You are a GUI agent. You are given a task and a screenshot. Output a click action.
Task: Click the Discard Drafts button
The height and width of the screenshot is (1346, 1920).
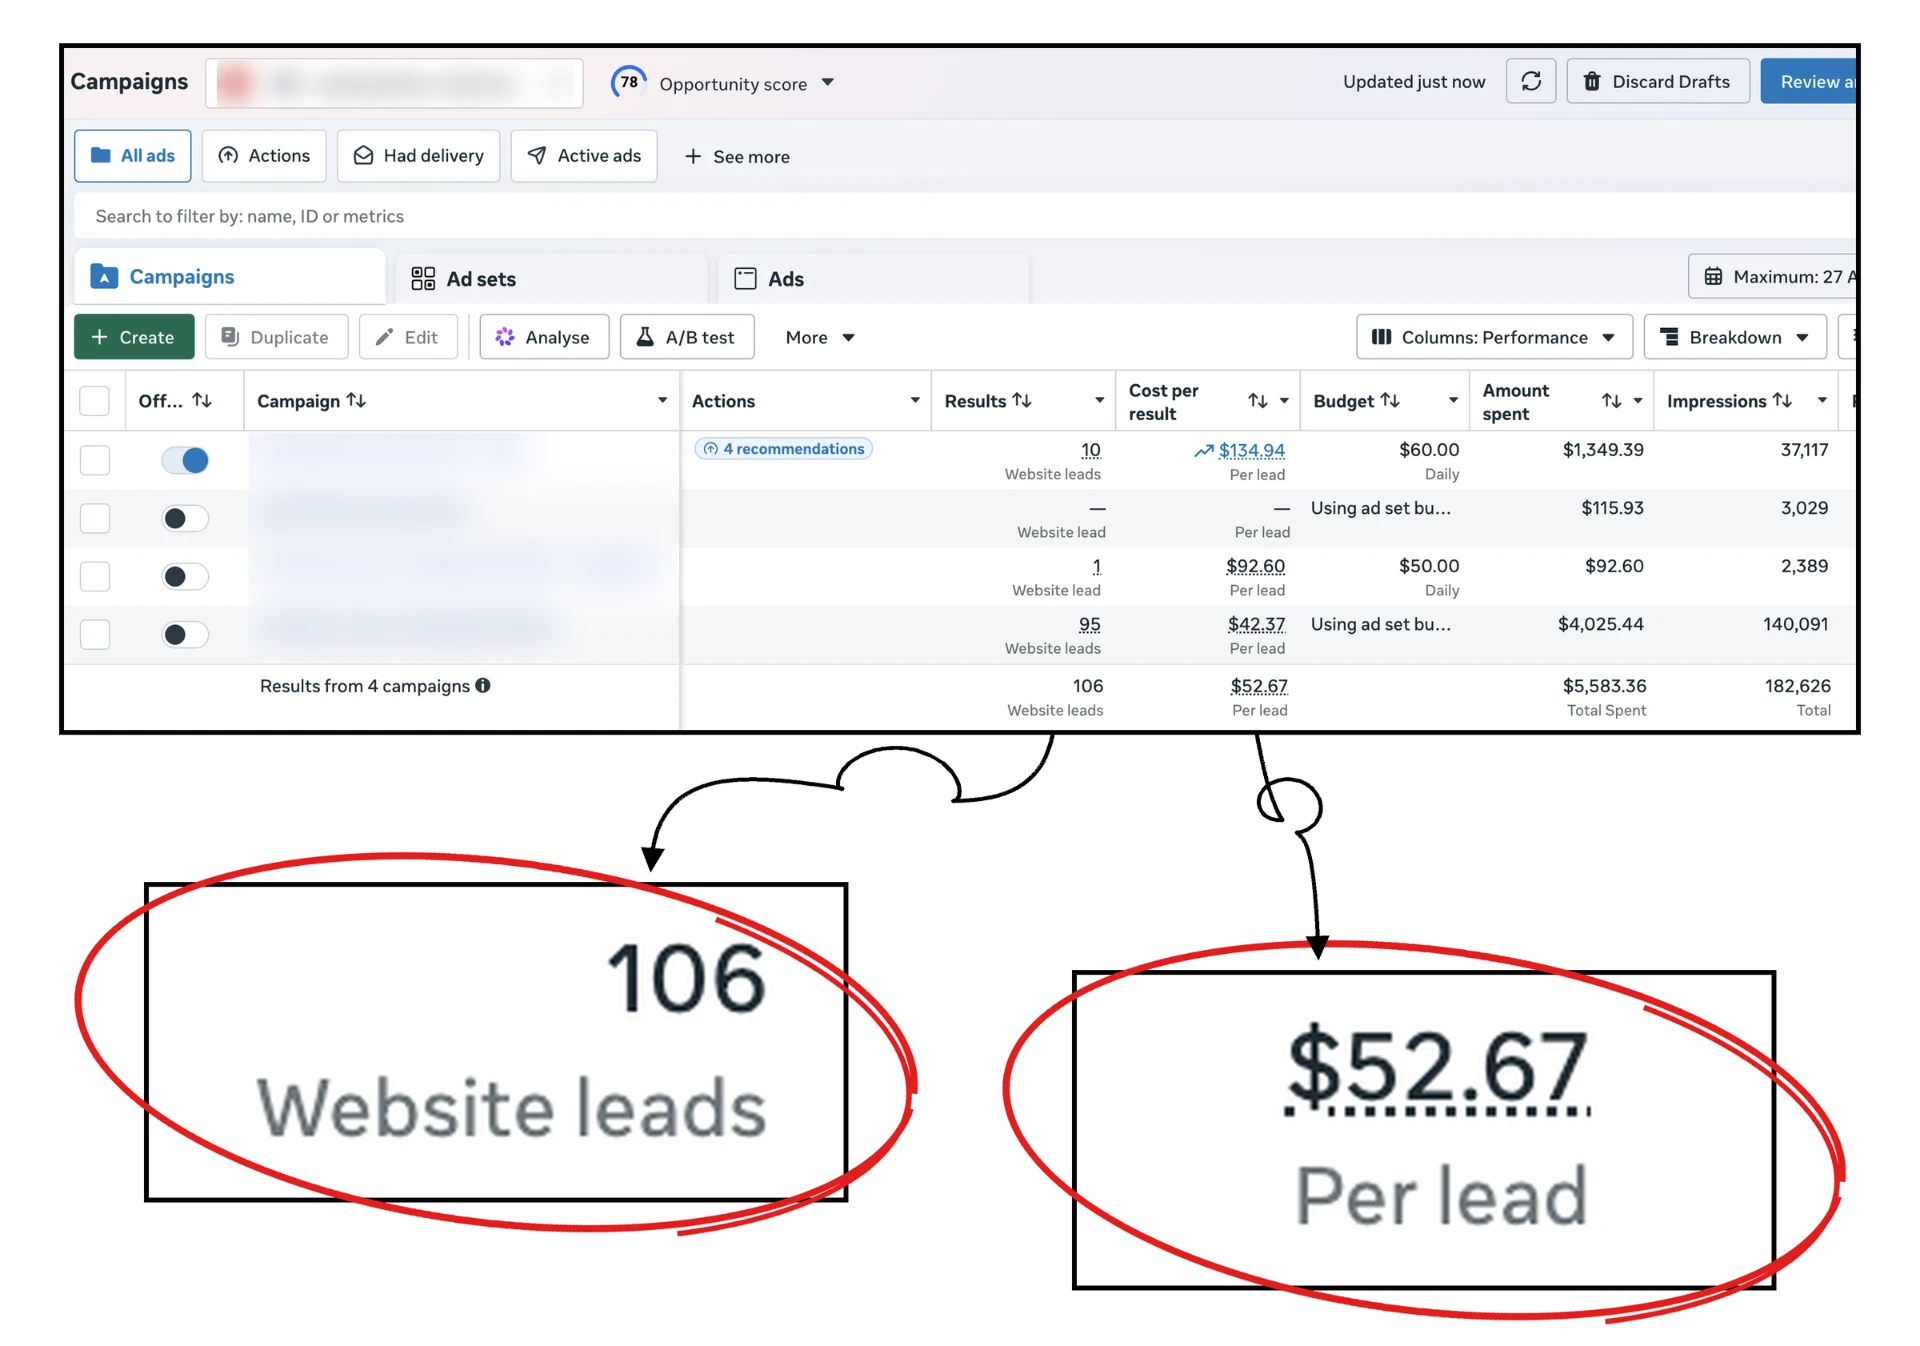click(1657, 82)
